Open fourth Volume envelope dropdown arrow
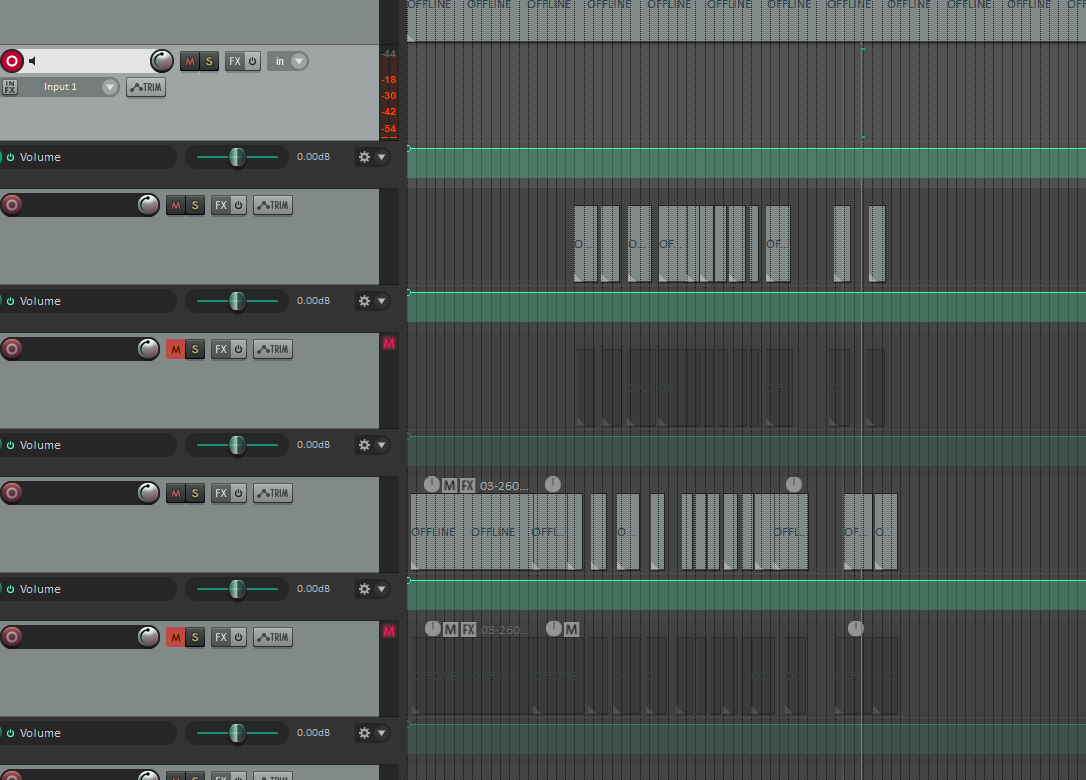 coord(382,589)
